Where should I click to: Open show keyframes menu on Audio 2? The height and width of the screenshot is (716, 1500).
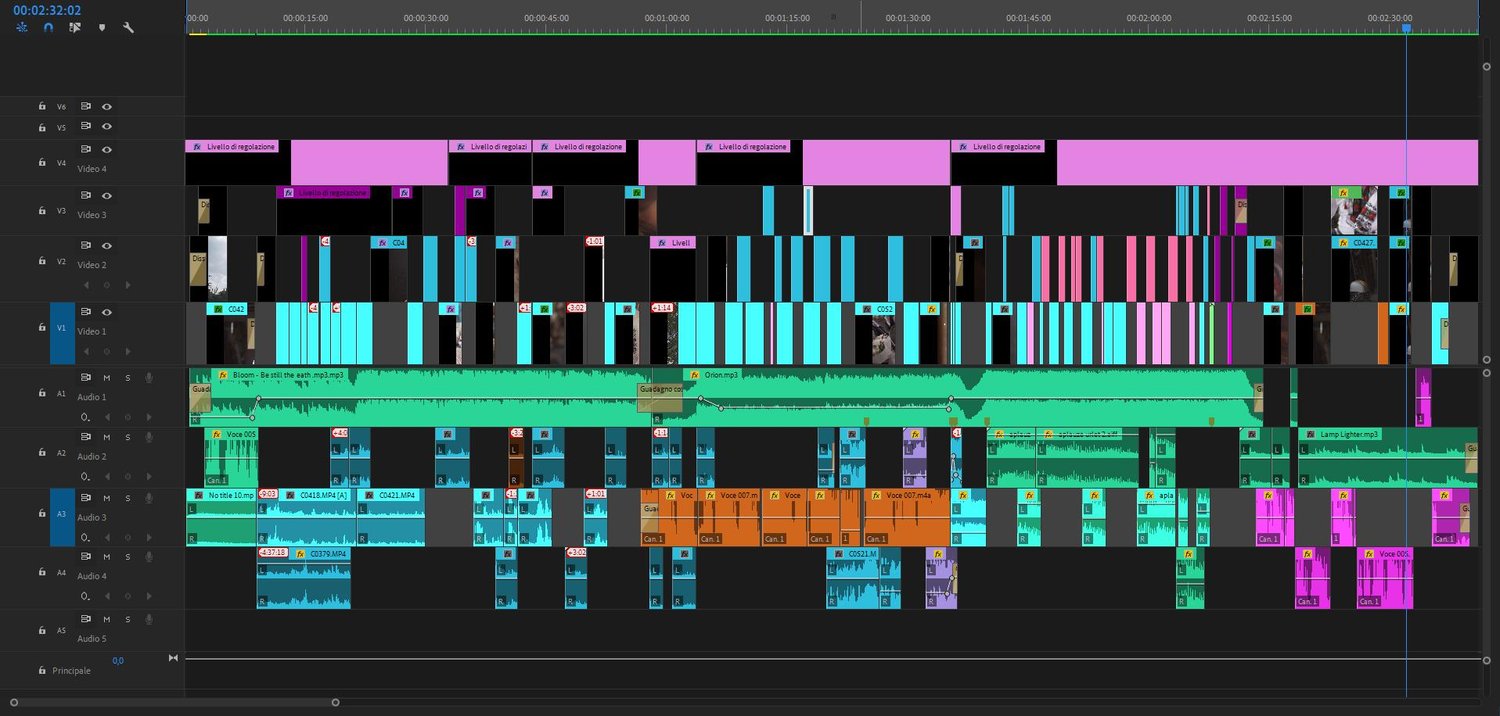point(86,476)
